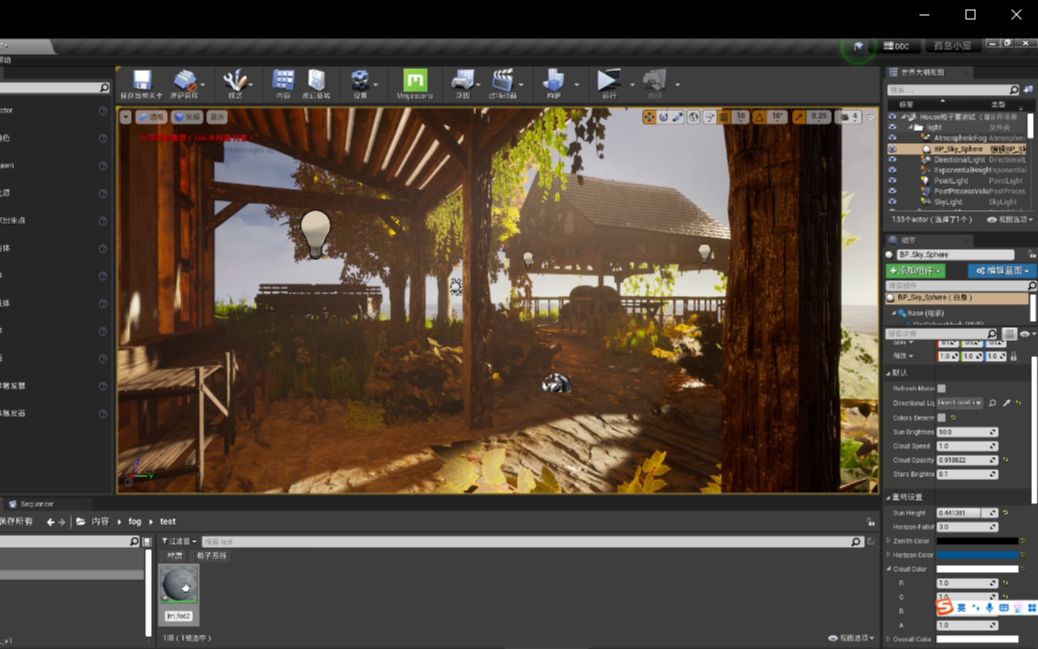Open the 光照 view mode dropdown
This screenshot has width=1038, height=649.
point(185,117)
